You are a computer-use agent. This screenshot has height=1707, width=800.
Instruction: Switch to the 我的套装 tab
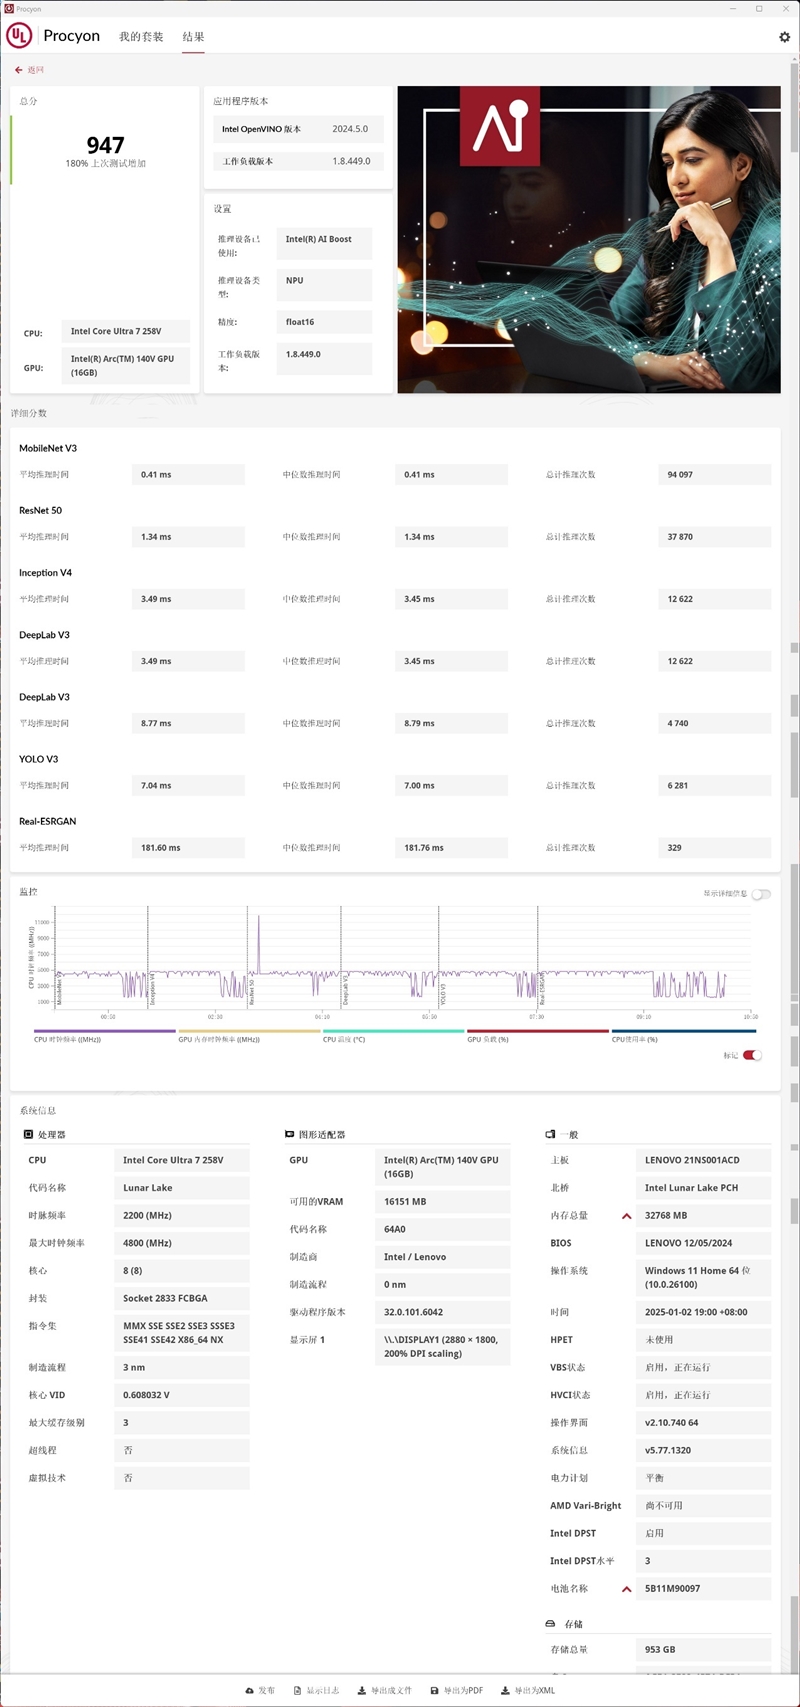(141, 37)
